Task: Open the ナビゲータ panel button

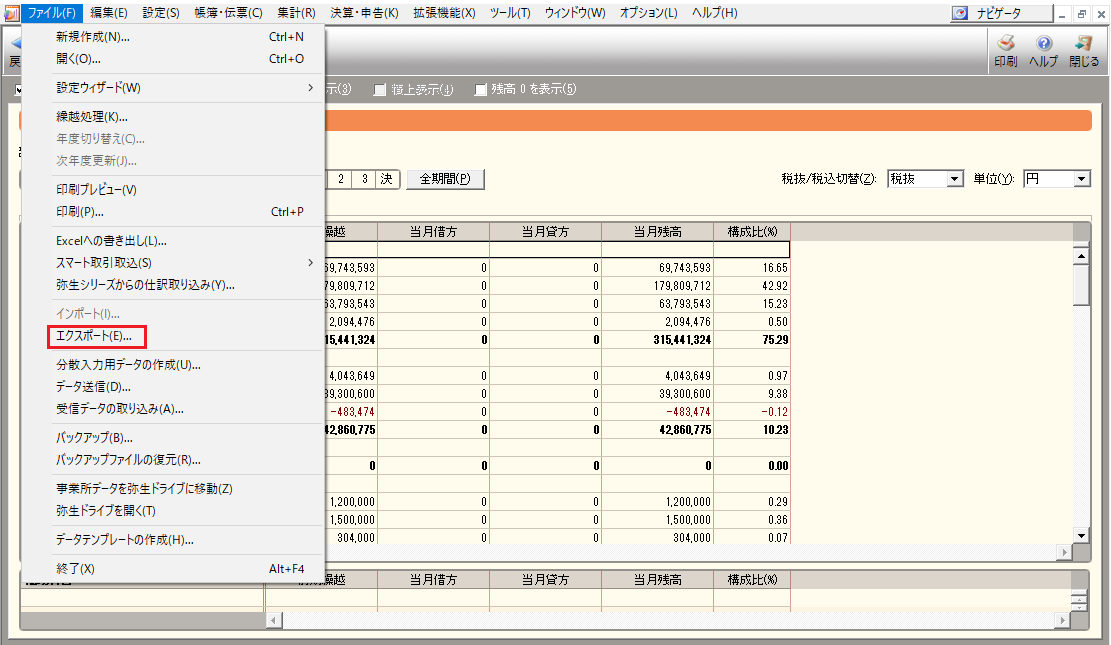Action: pyautogui.click(x=1002, y=13)
